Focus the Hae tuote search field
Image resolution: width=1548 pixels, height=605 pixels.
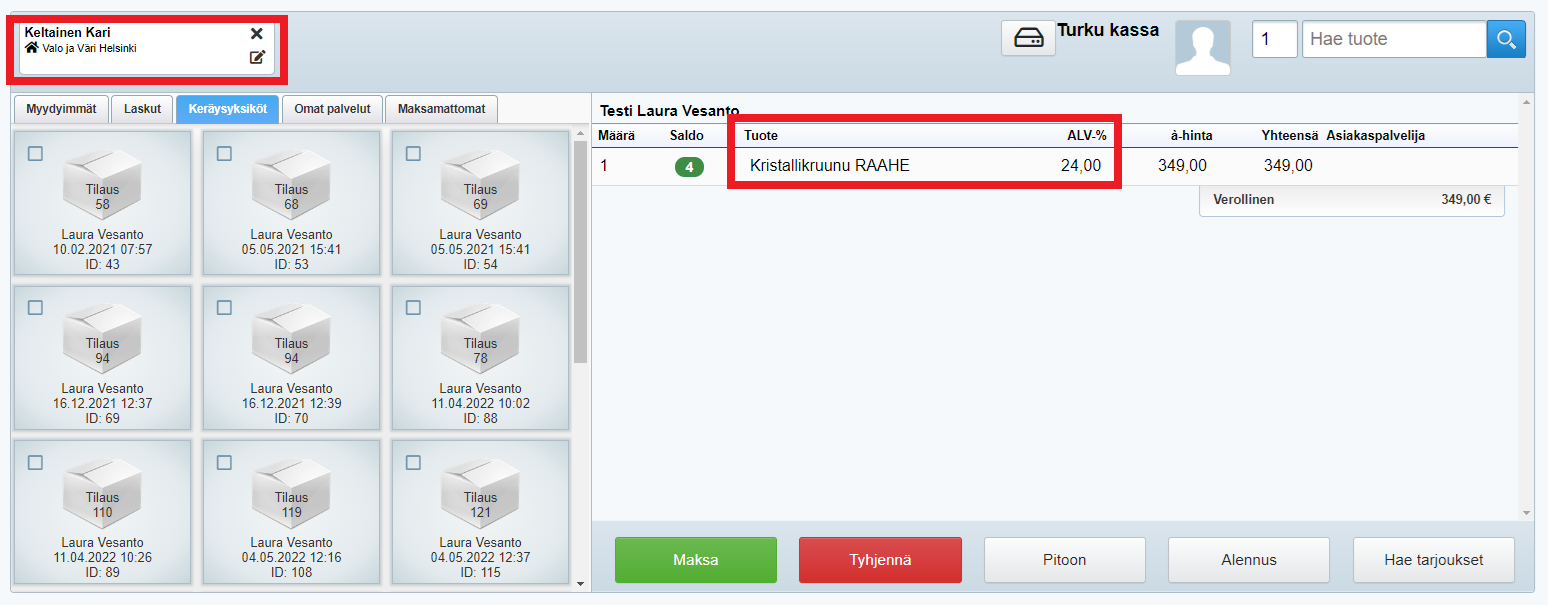[1393, 39]
